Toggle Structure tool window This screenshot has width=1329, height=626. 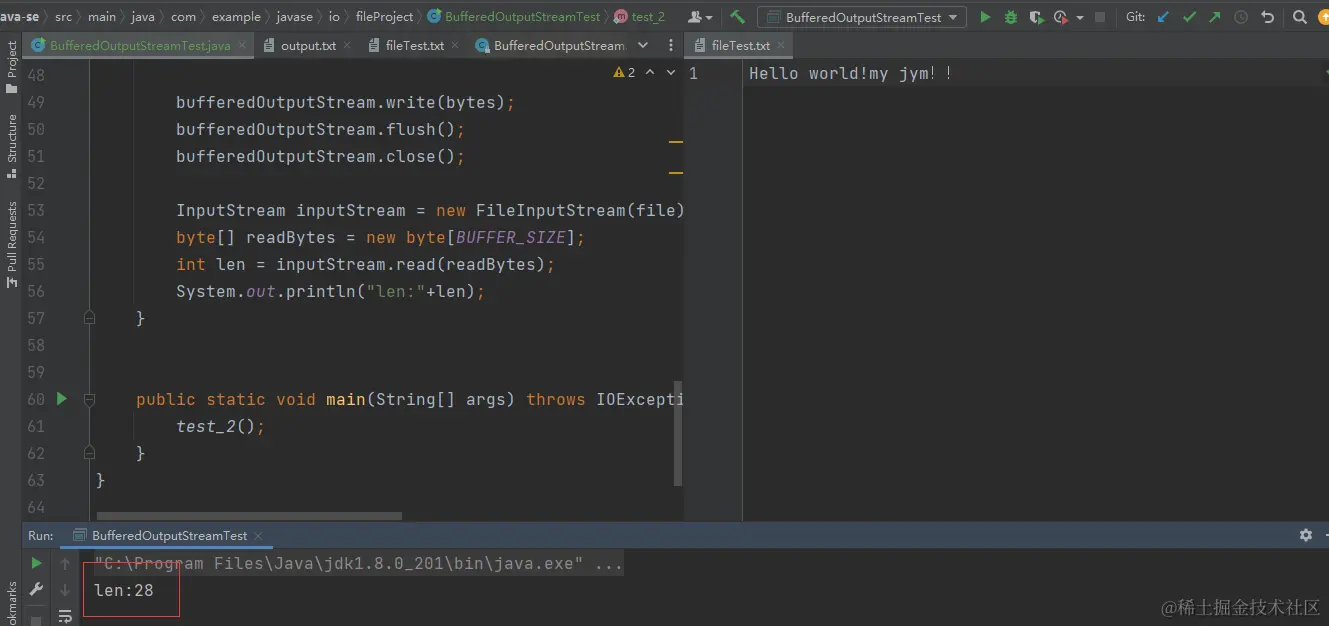coord(11,146)
